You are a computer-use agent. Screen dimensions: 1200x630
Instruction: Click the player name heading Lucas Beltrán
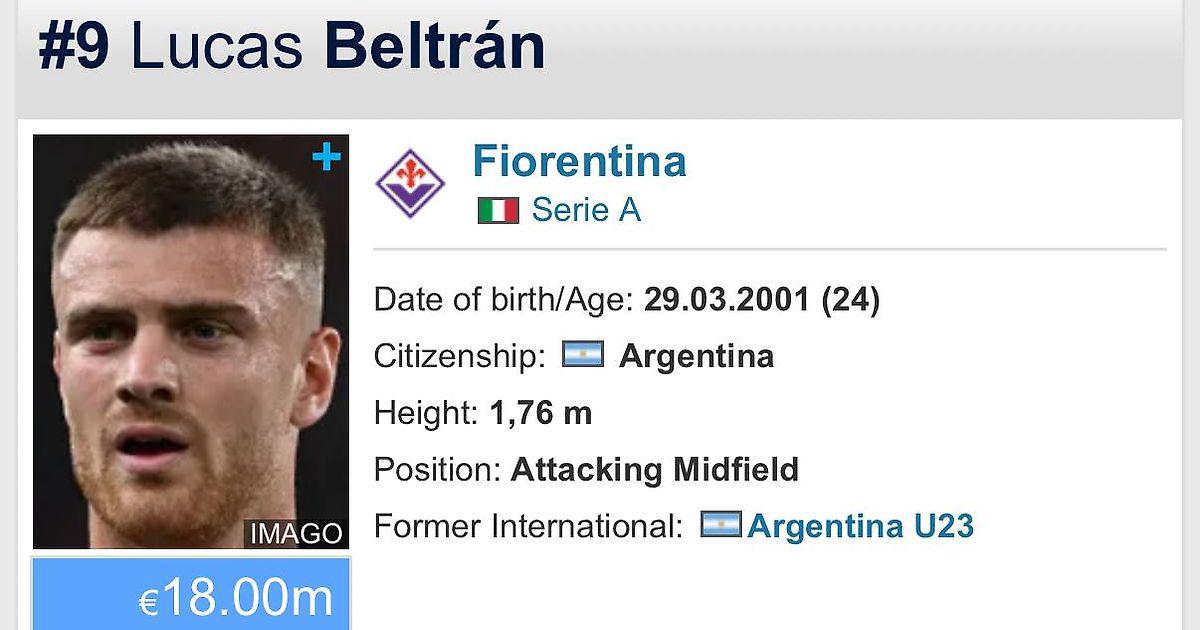click(338, 46)
